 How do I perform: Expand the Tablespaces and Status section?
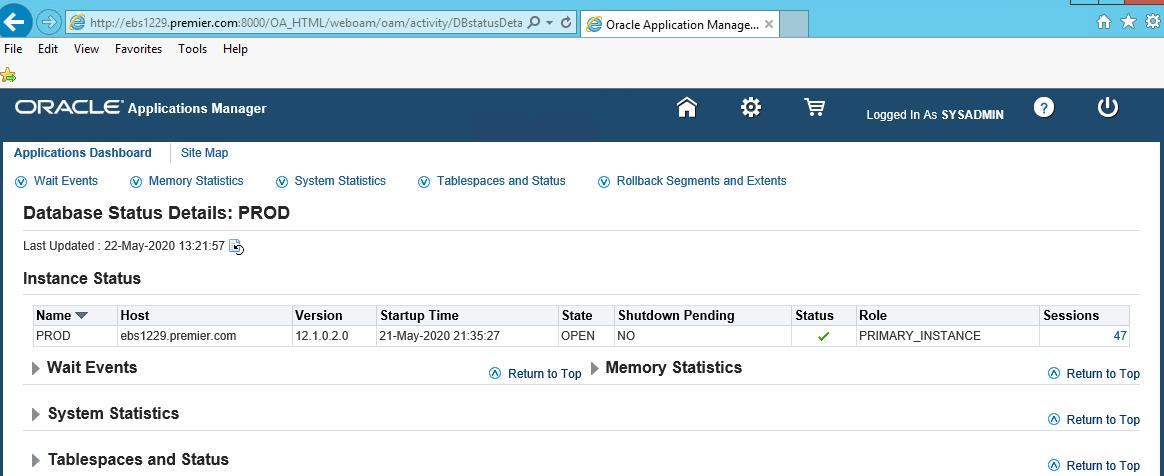(x=35, y=461)
